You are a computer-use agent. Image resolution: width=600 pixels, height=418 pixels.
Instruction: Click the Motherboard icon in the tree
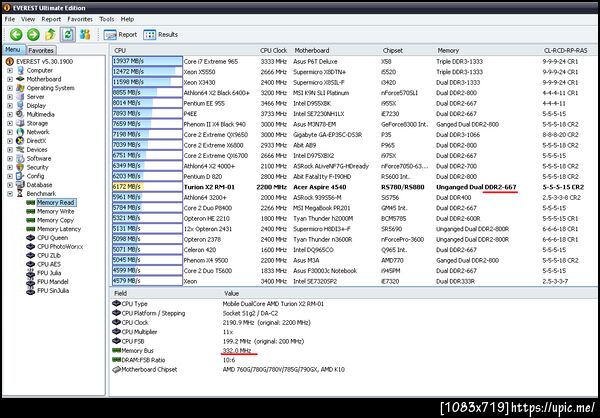tap(20, 79)
